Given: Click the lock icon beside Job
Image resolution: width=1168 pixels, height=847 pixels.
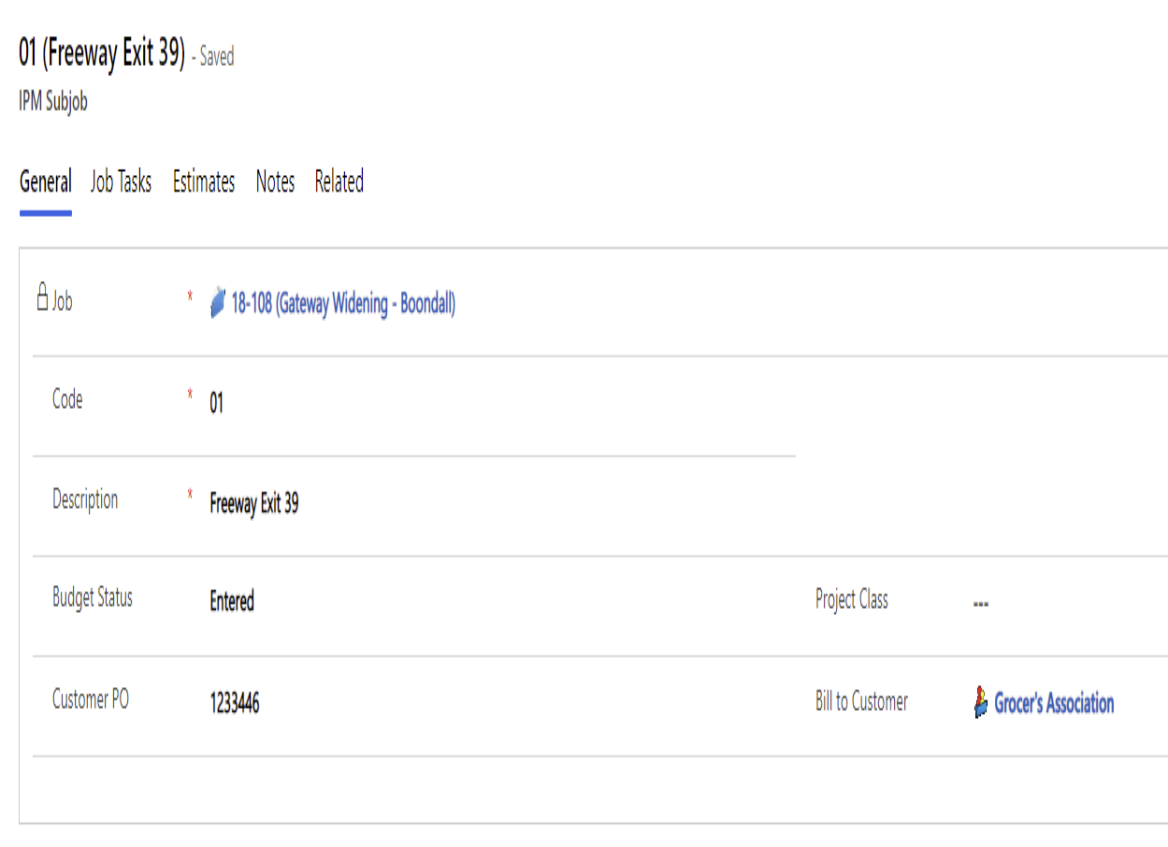Looking at the screenshot, I should (42, 298).
